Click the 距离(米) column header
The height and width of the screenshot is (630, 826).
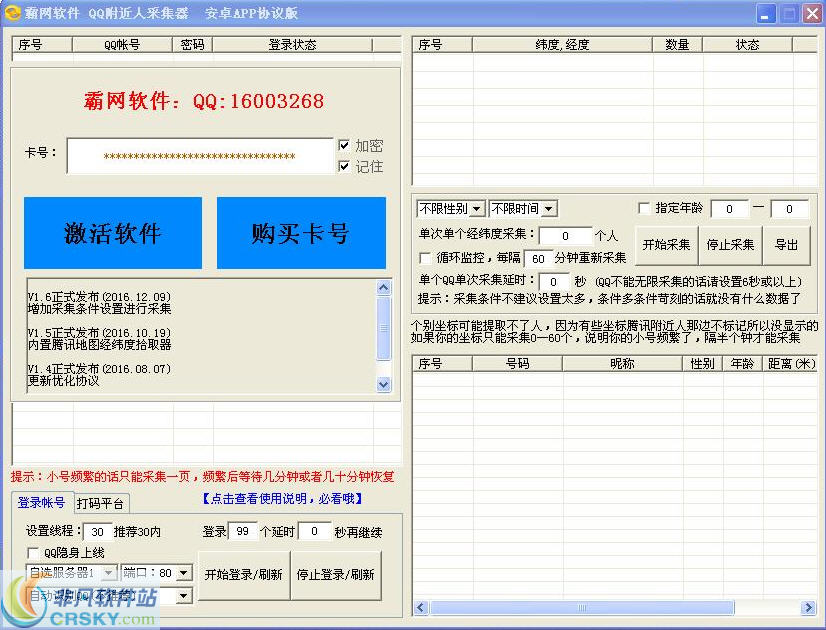[791, 363]
